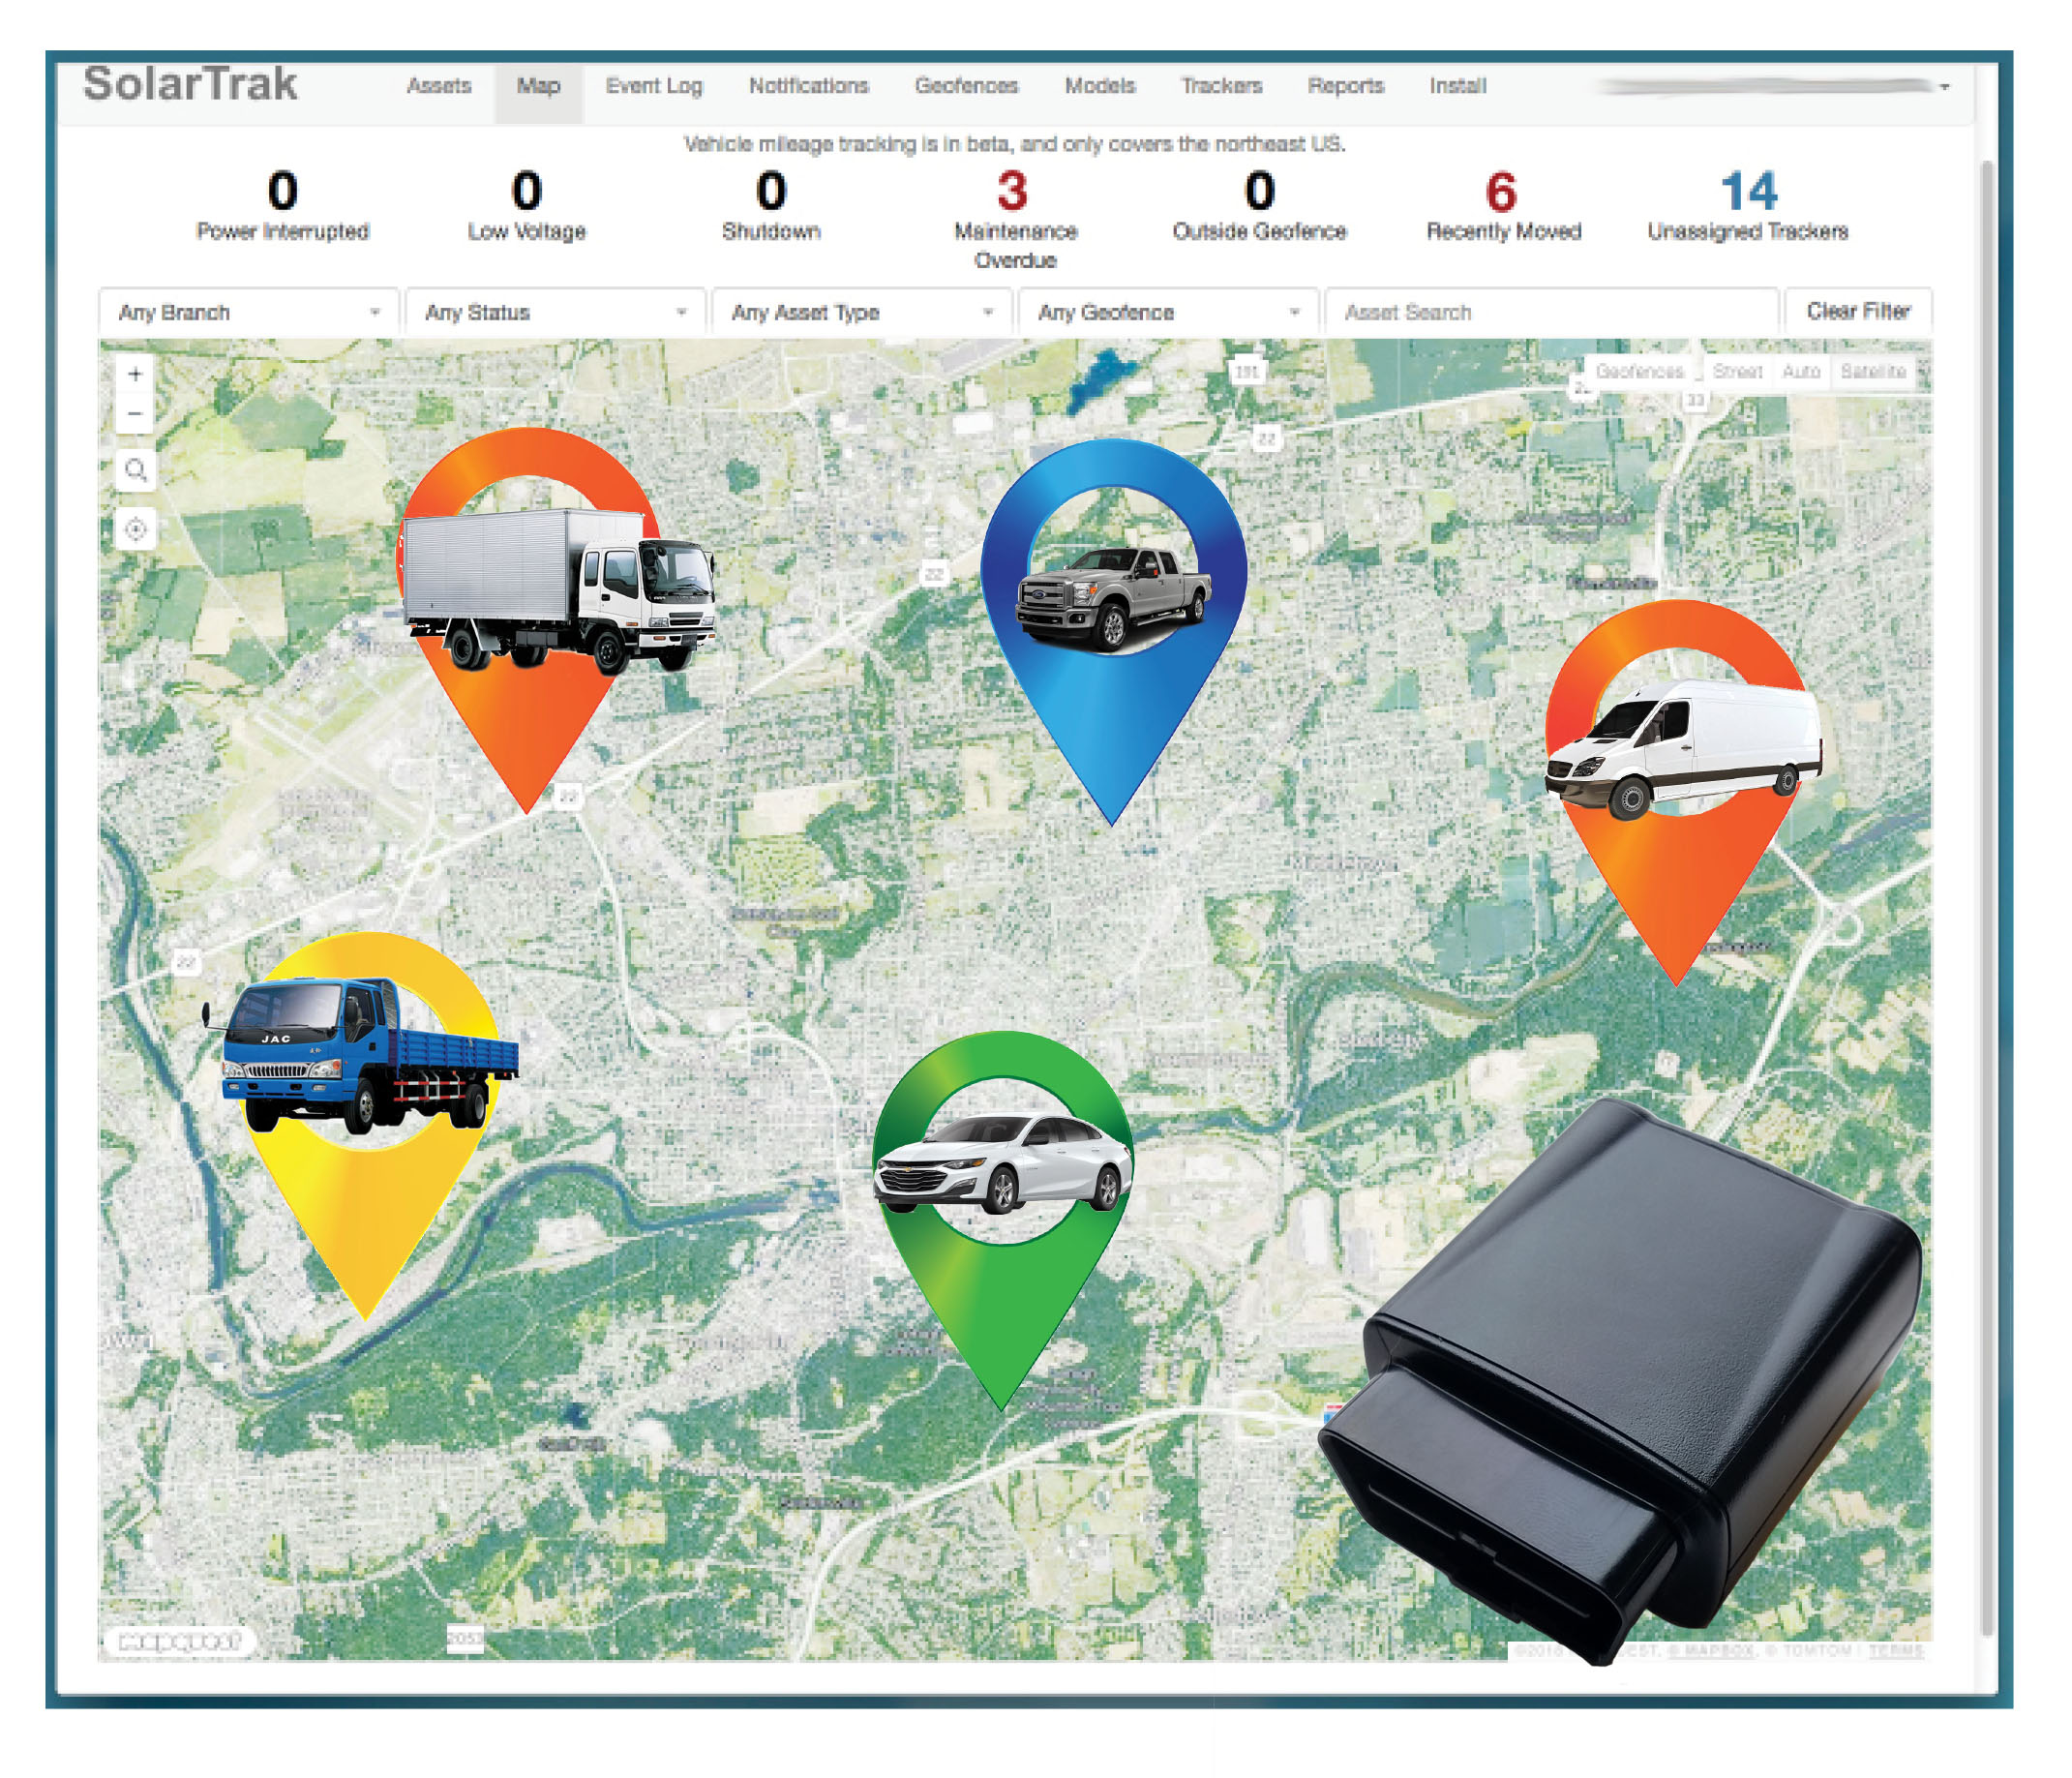2072x1778 pixels.
Task: Click the black OBD tracker device image
Action: (x=1620, y=1380)
